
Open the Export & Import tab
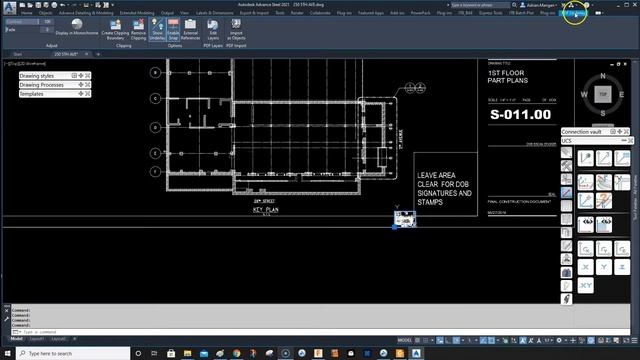254,13
